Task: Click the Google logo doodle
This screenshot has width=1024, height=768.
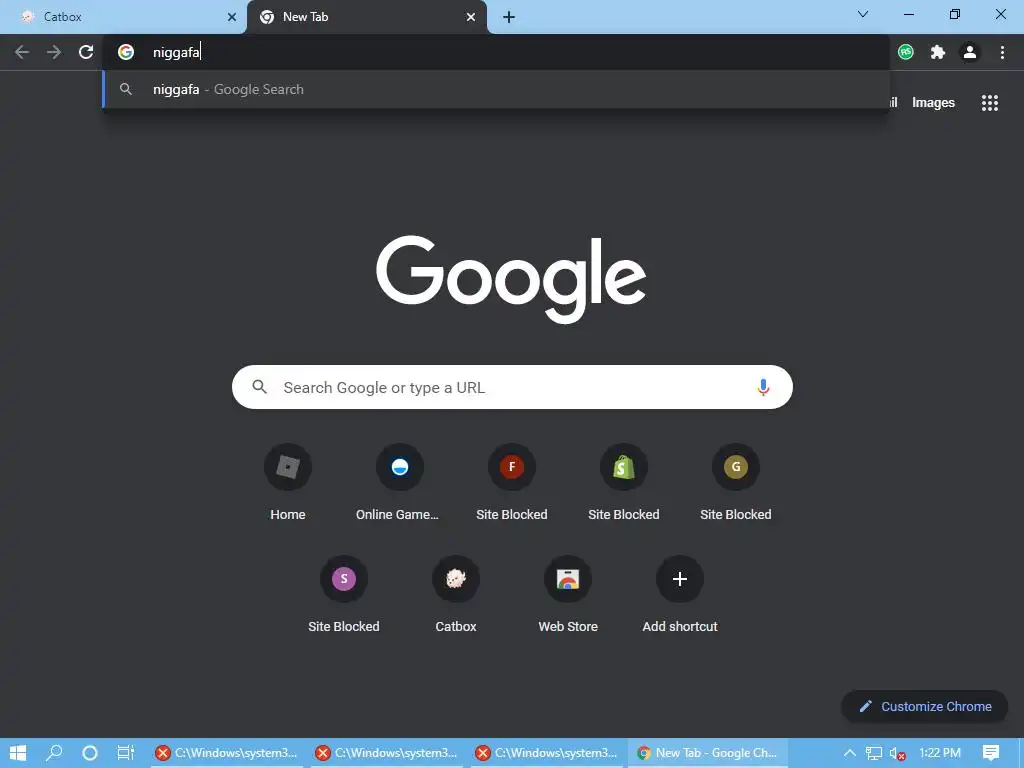Action: pyautogui.click(x=511, y=279)
